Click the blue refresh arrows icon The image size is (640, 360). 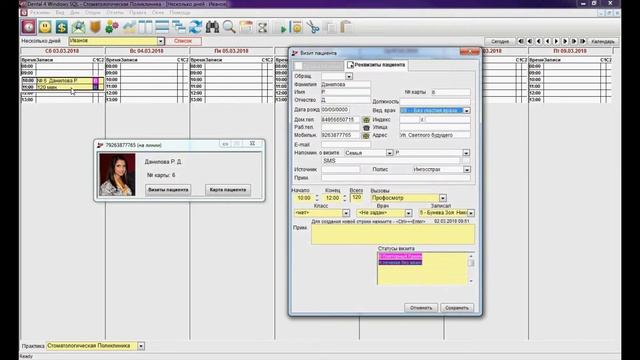coord(195,27)
